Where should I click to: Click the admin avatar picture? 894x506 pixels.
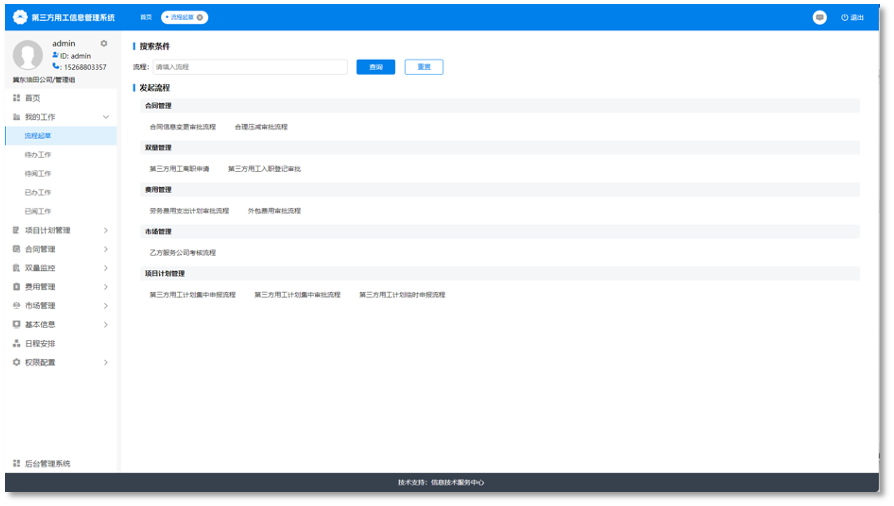click(27, 55)
